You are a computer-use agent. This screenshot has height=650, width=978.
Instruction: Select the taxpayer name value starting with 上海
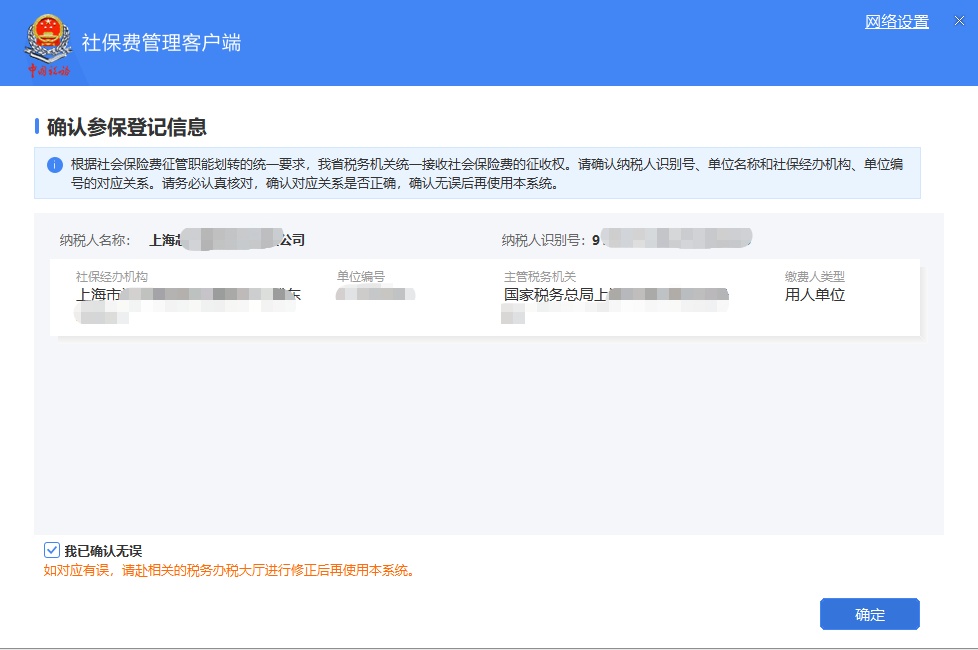226,240
